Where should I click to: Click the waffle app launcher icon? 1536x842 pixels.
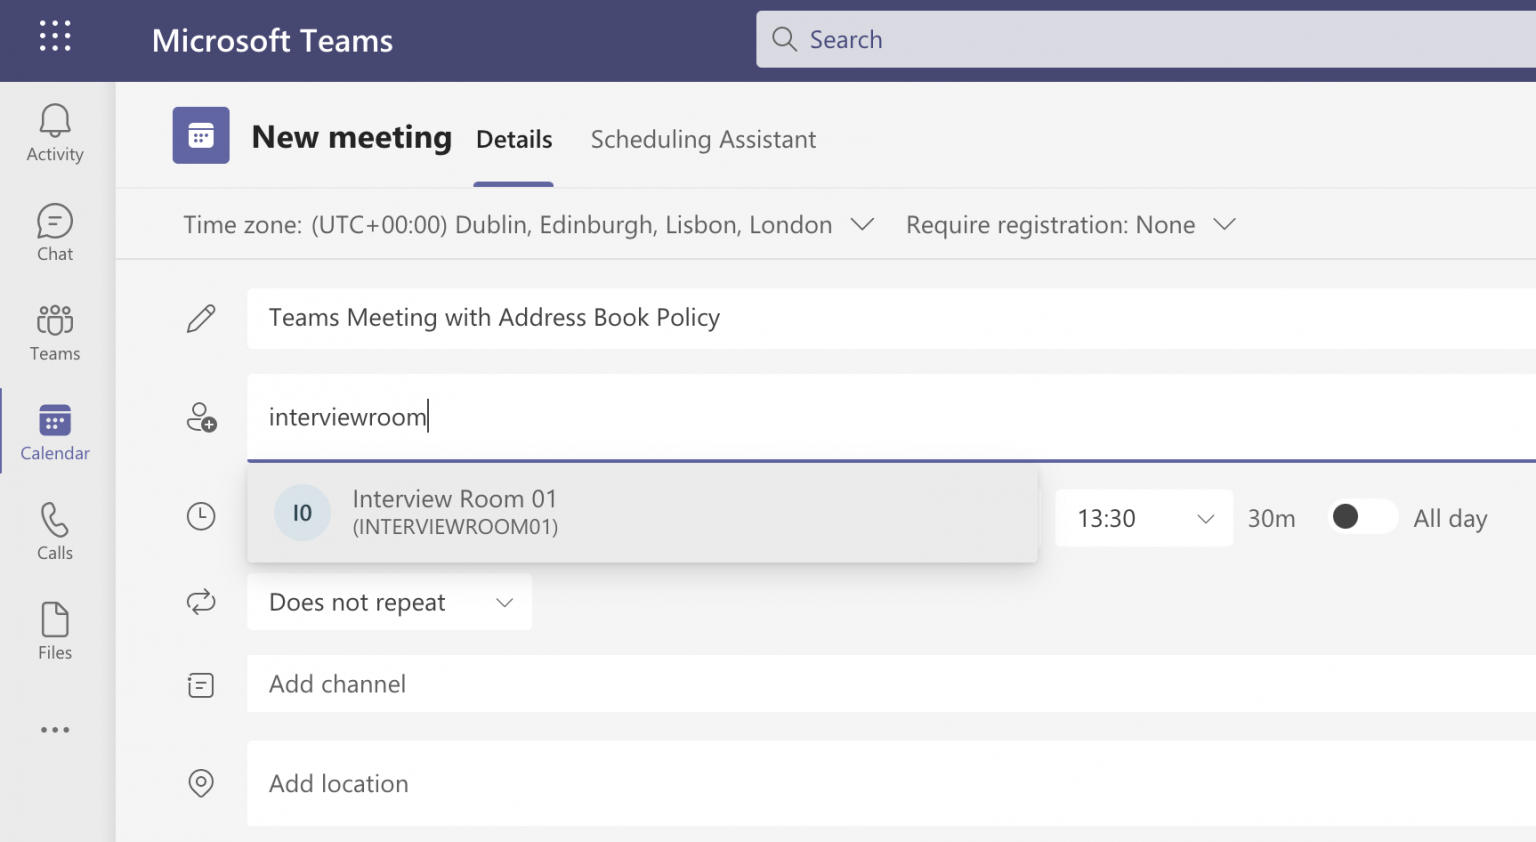(55, 36)
